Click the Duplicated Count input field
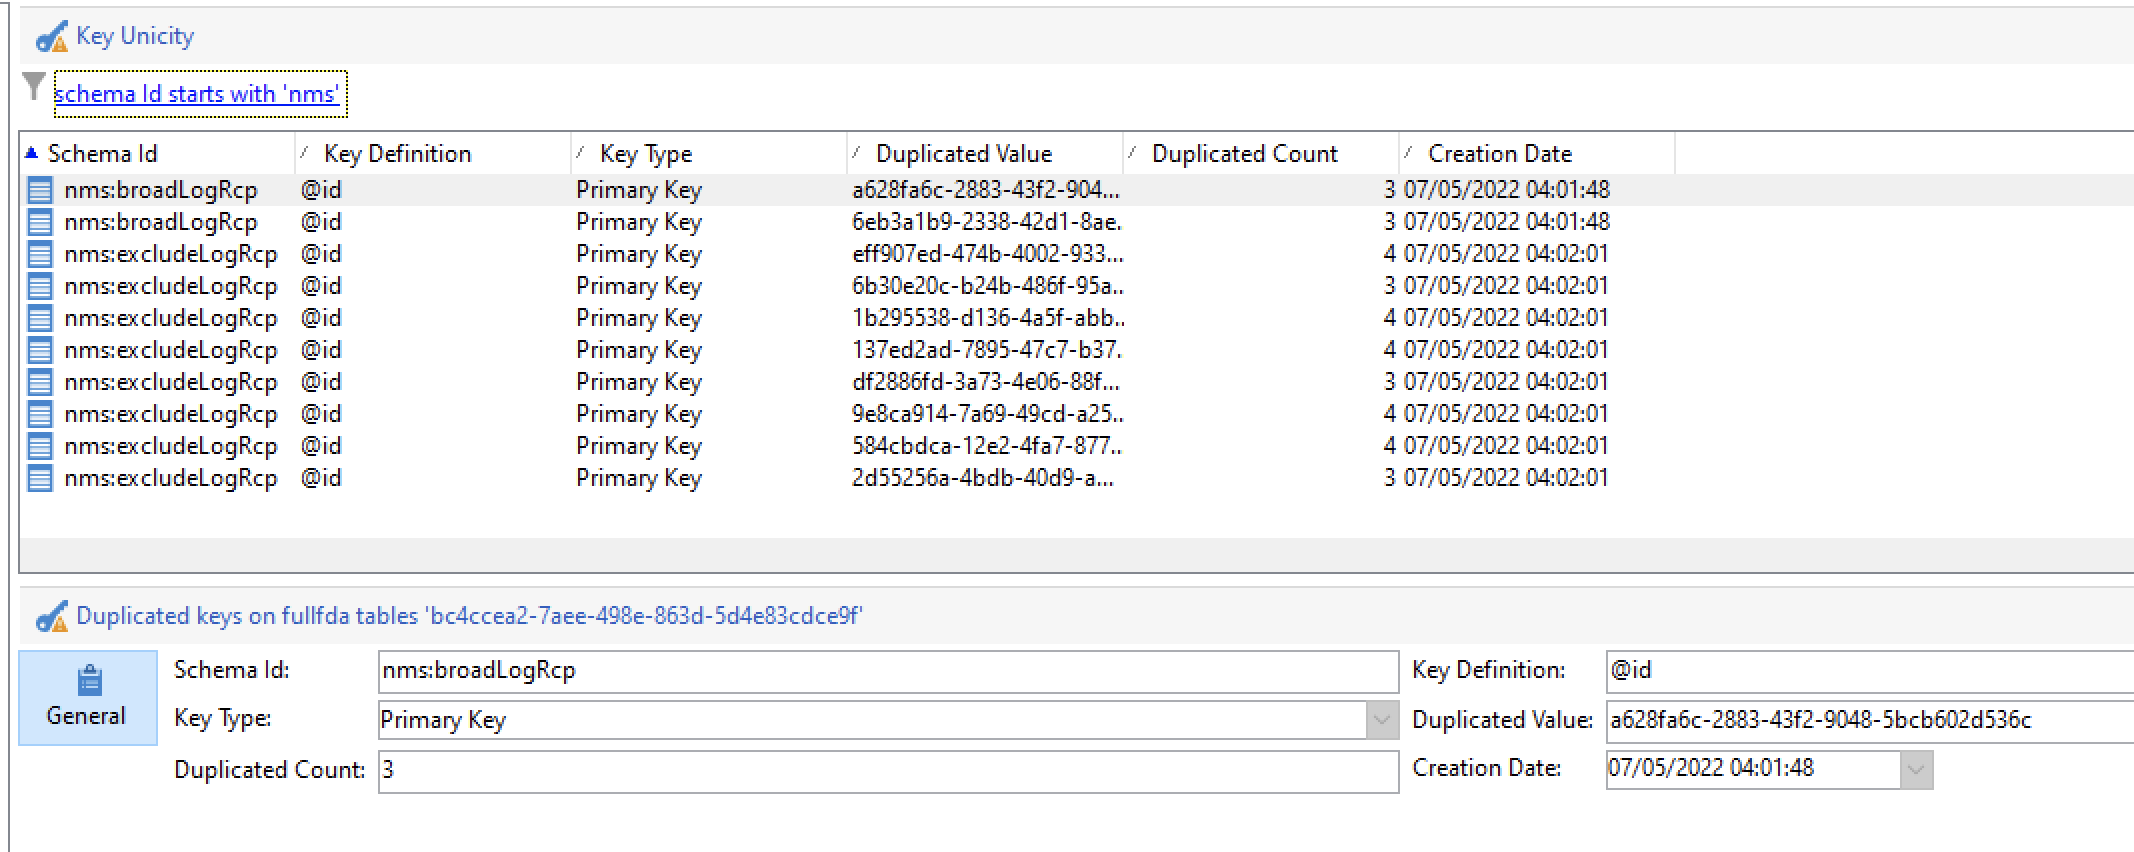 (x=888, y=771)
